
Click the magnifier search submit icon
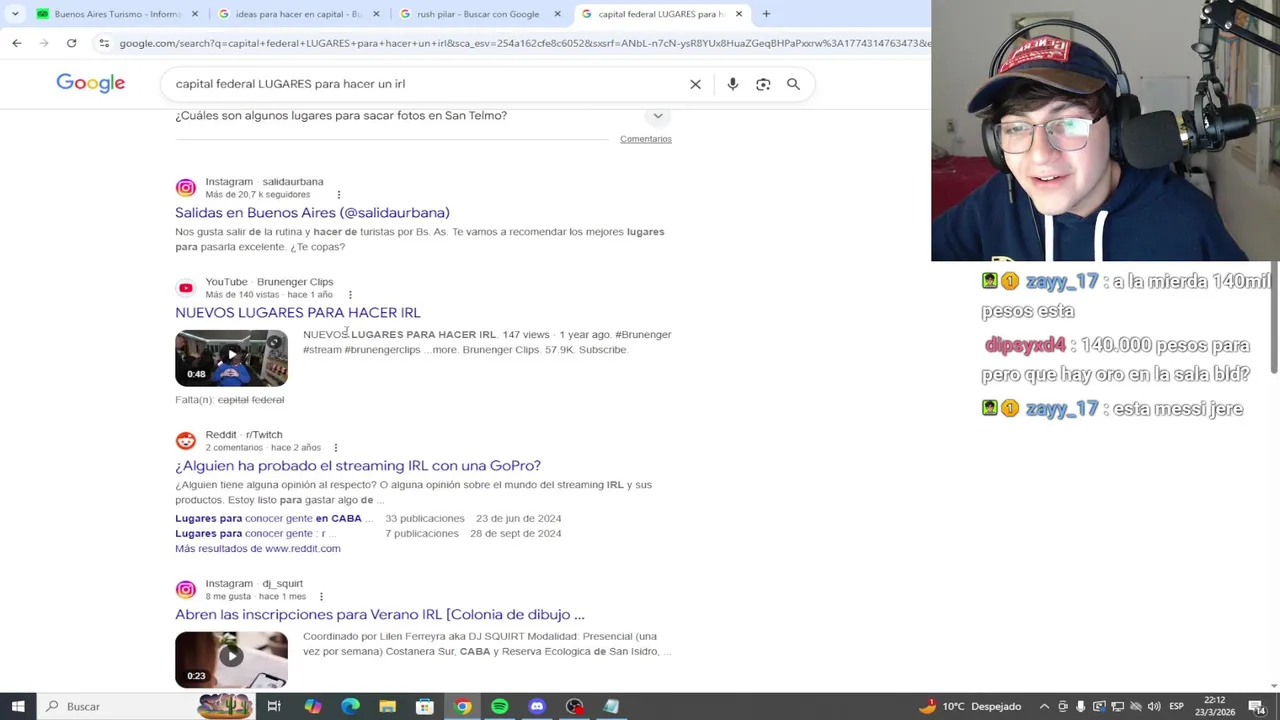pos(793,84)
